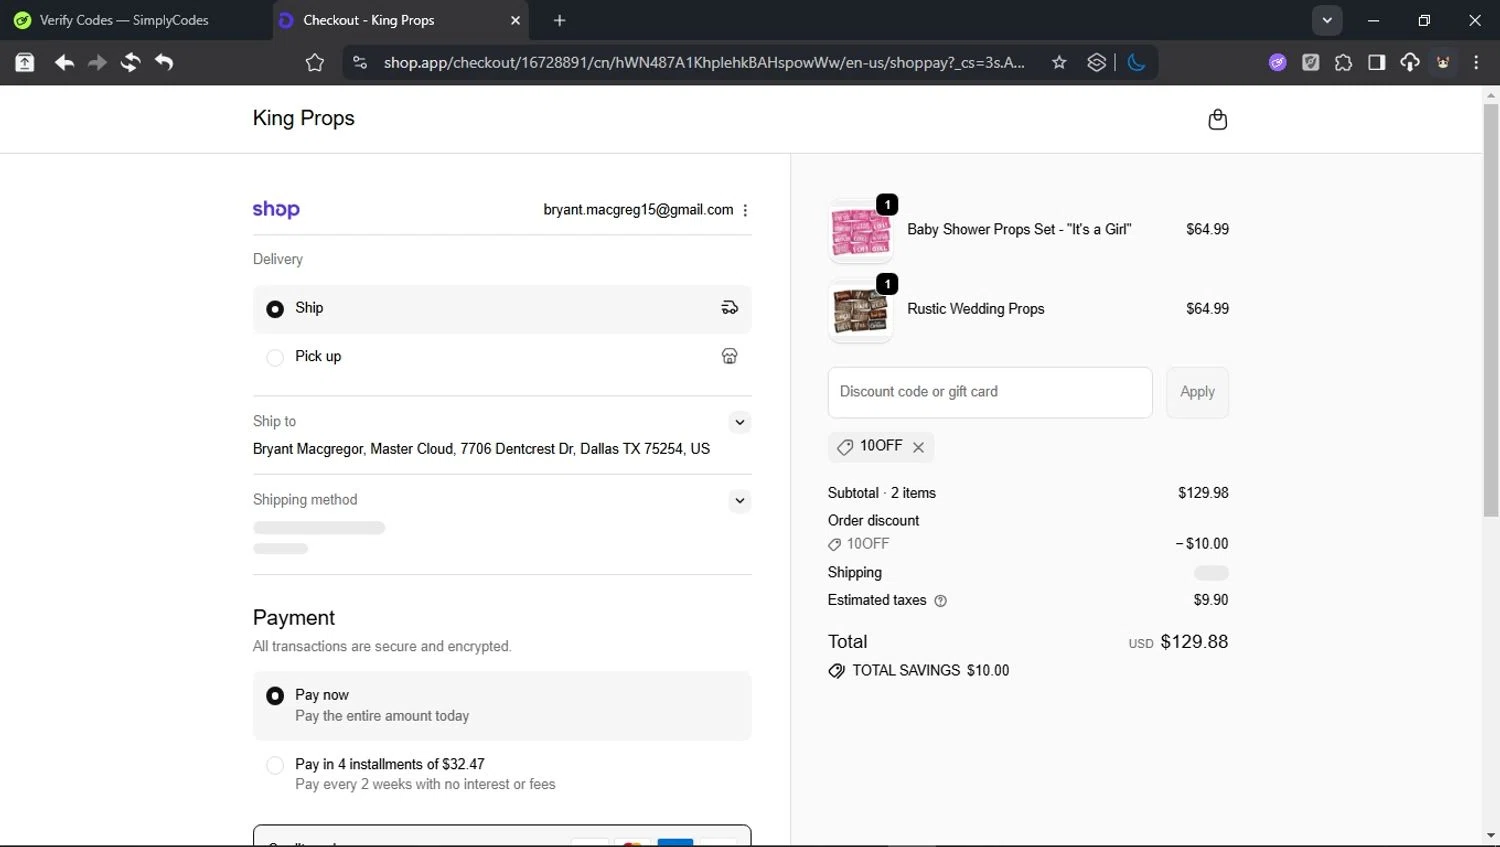Click the undo arrow in browser toolbar
Image resolution: width=1500 pixels, height=847 pixels.
(164, 63)
